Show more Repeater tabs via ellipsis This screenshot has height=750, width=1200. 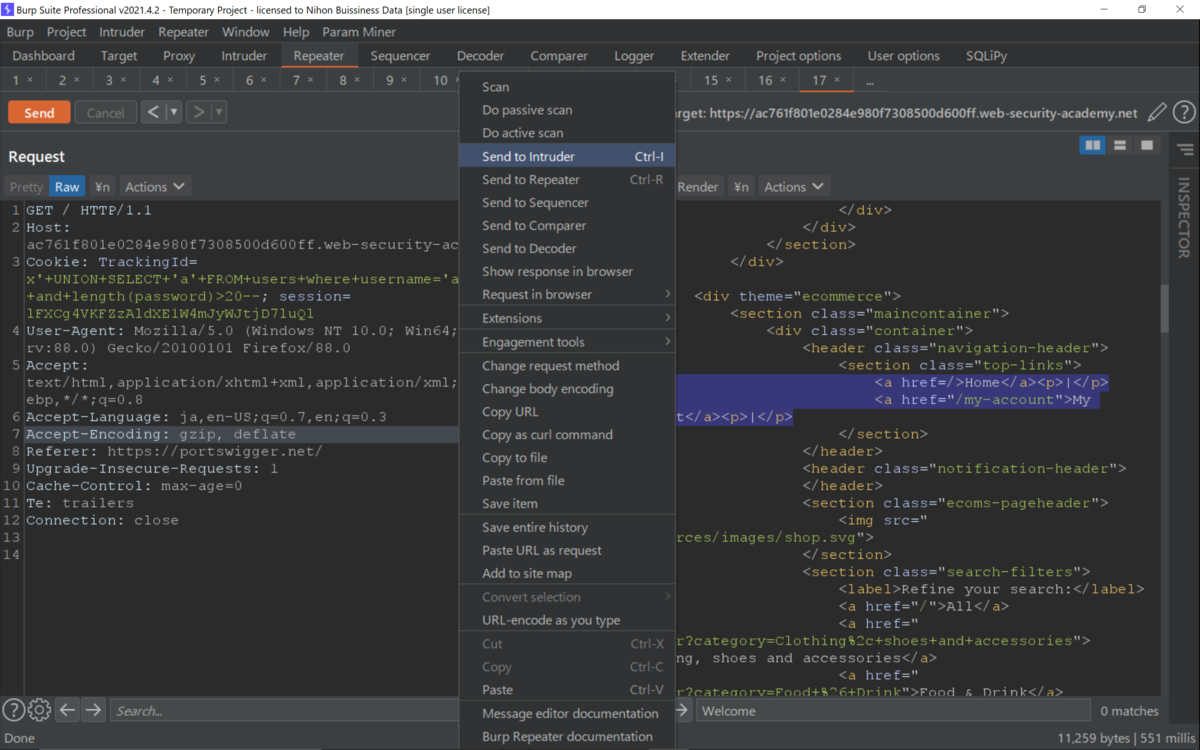tap(869, 80)
